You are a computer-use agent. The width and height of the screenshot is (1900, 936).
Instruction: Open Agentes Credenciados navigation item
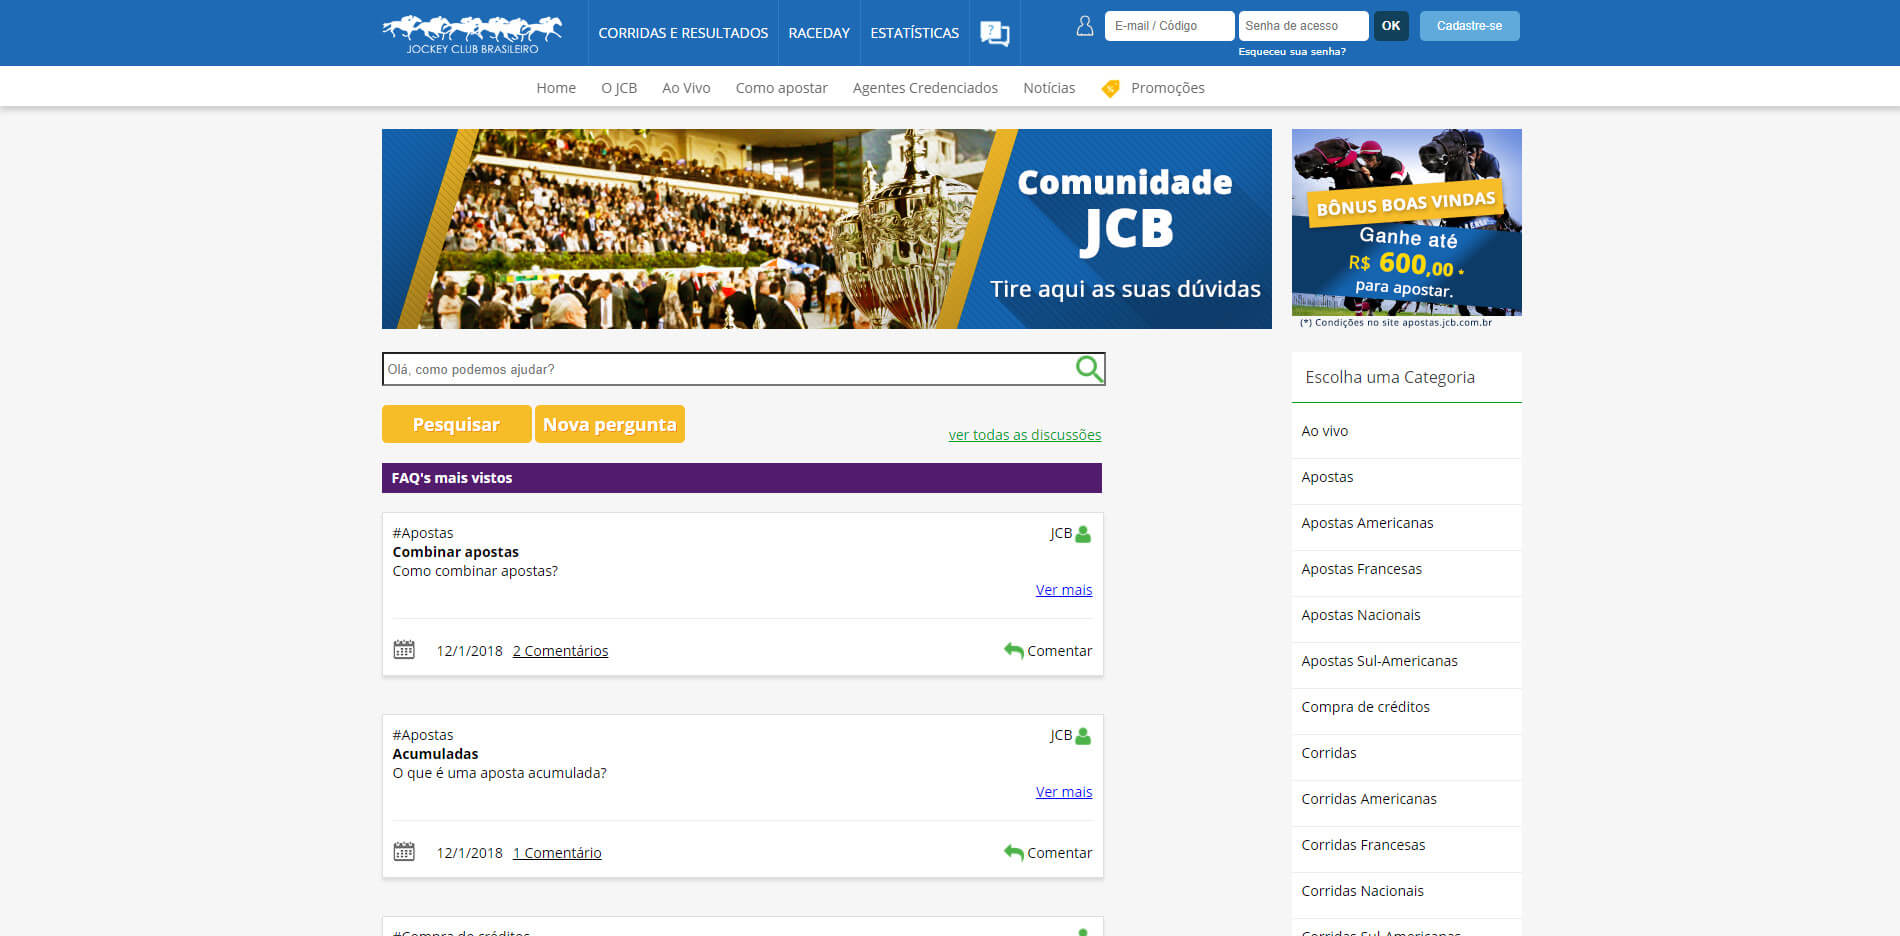click(x=925, y=88)
